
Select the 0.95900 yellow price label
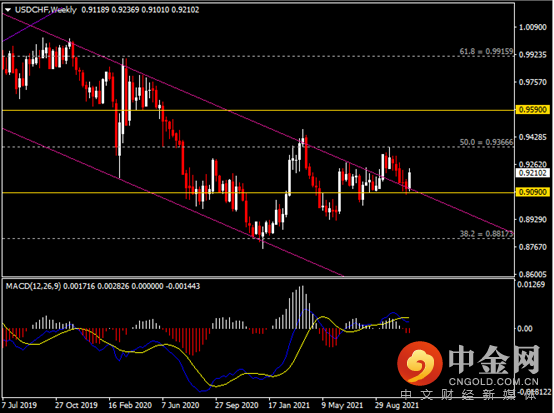(x=533, y=110)
